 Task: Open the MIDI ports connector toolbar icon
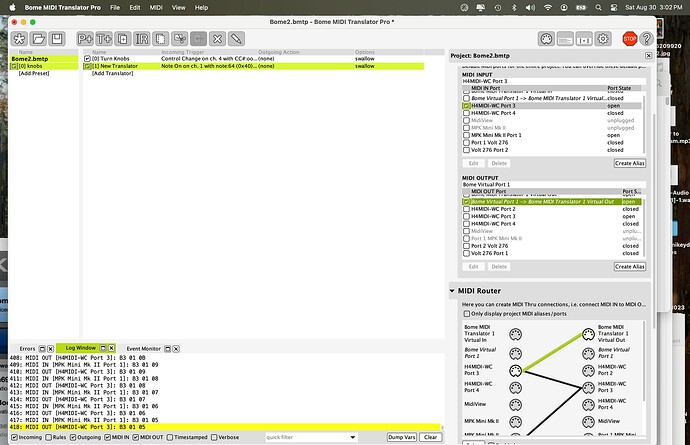pyautogui.click(x=546, y=39)
